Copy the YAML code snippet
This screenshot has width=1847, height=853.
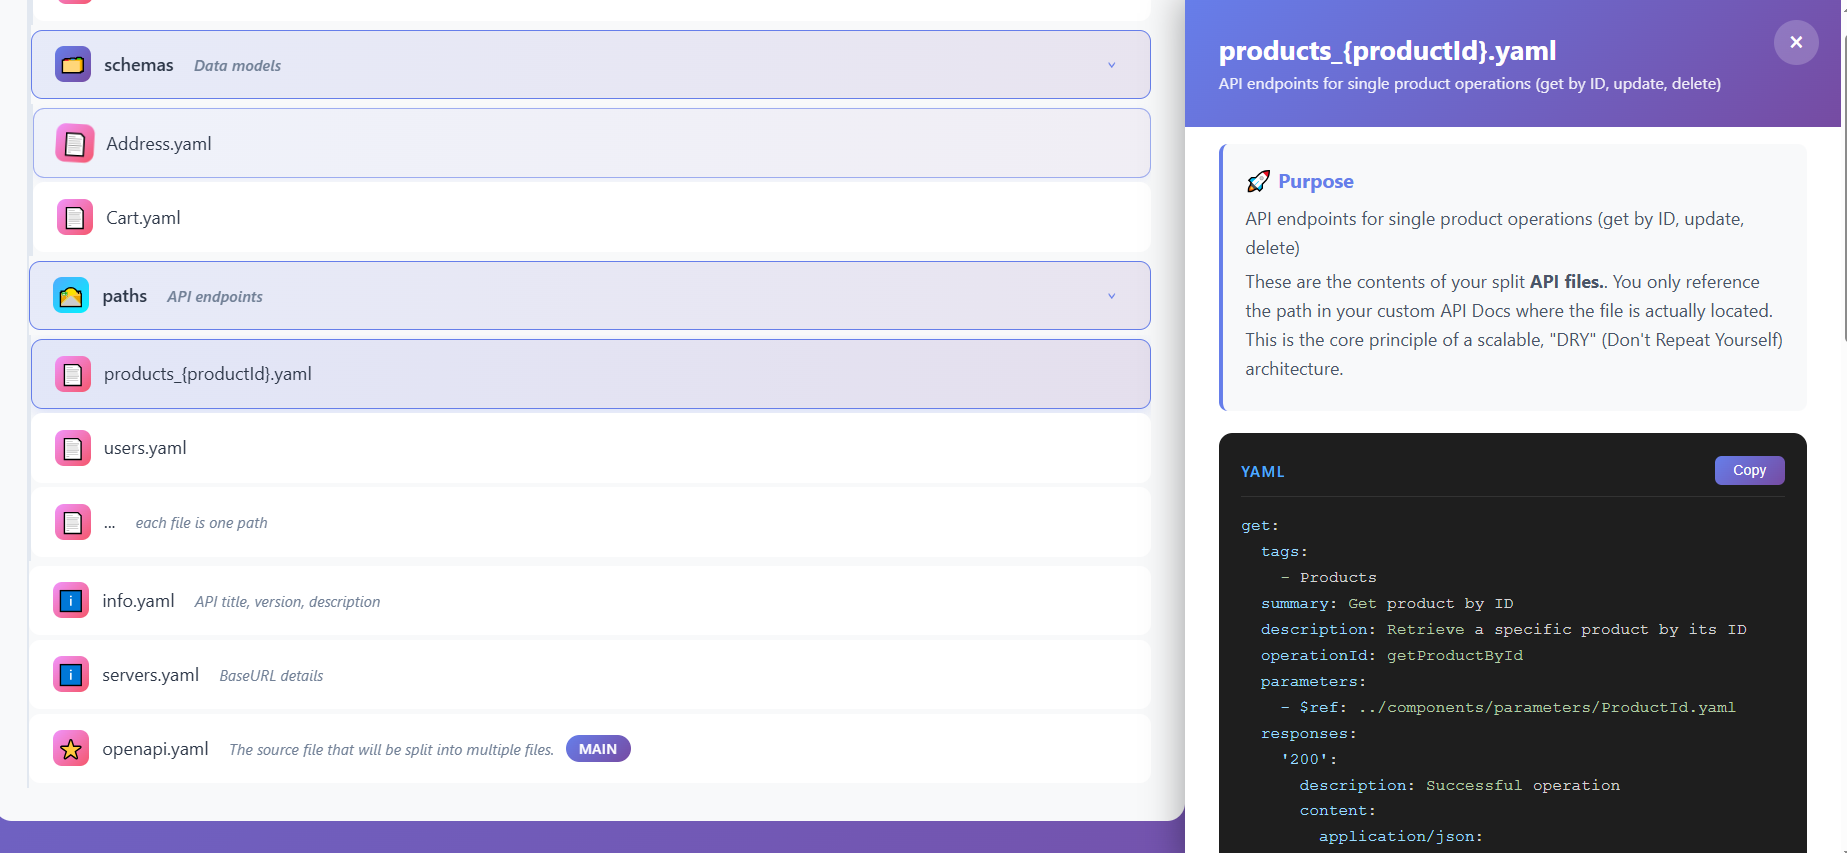1748,470
